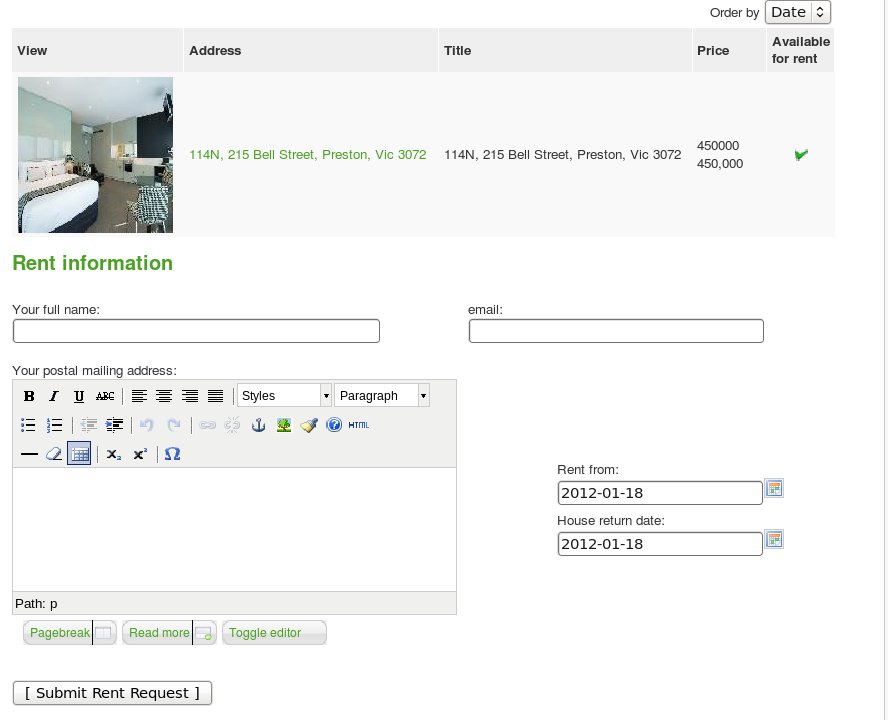Click the green available-for-rent checkmark
The height and width of the screenshot is (720, 888).
801,155
